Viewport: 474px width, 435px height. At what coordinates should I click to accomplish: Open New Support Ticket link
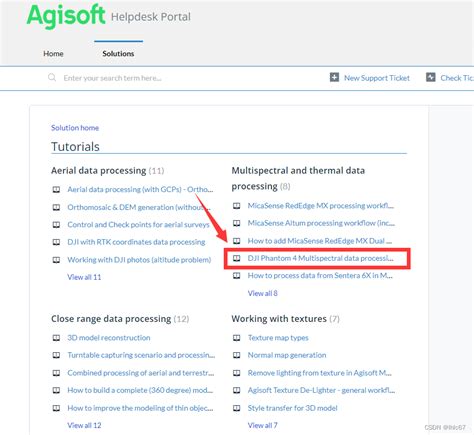[x=377, y=78]
